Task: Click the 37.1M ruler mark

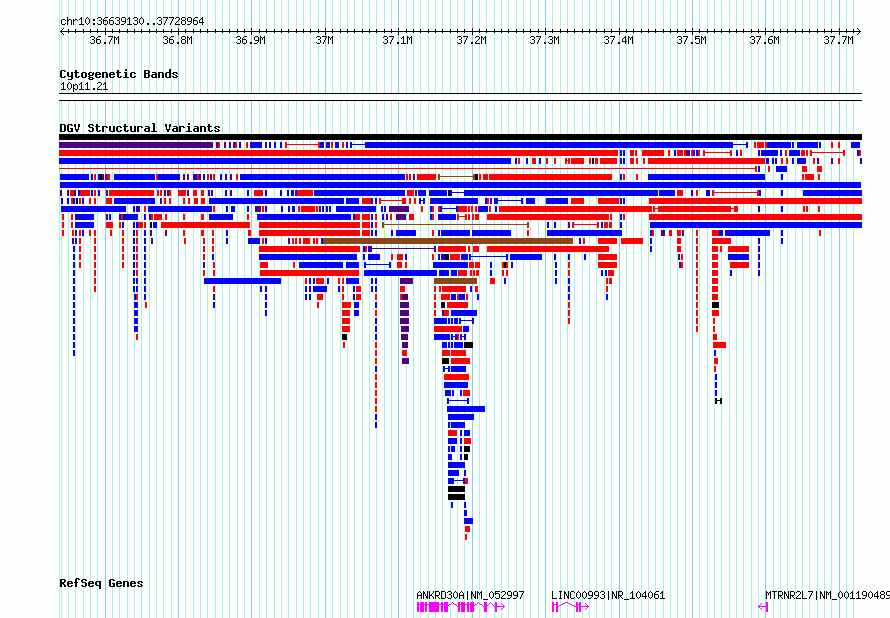Action: coord(398,40)
